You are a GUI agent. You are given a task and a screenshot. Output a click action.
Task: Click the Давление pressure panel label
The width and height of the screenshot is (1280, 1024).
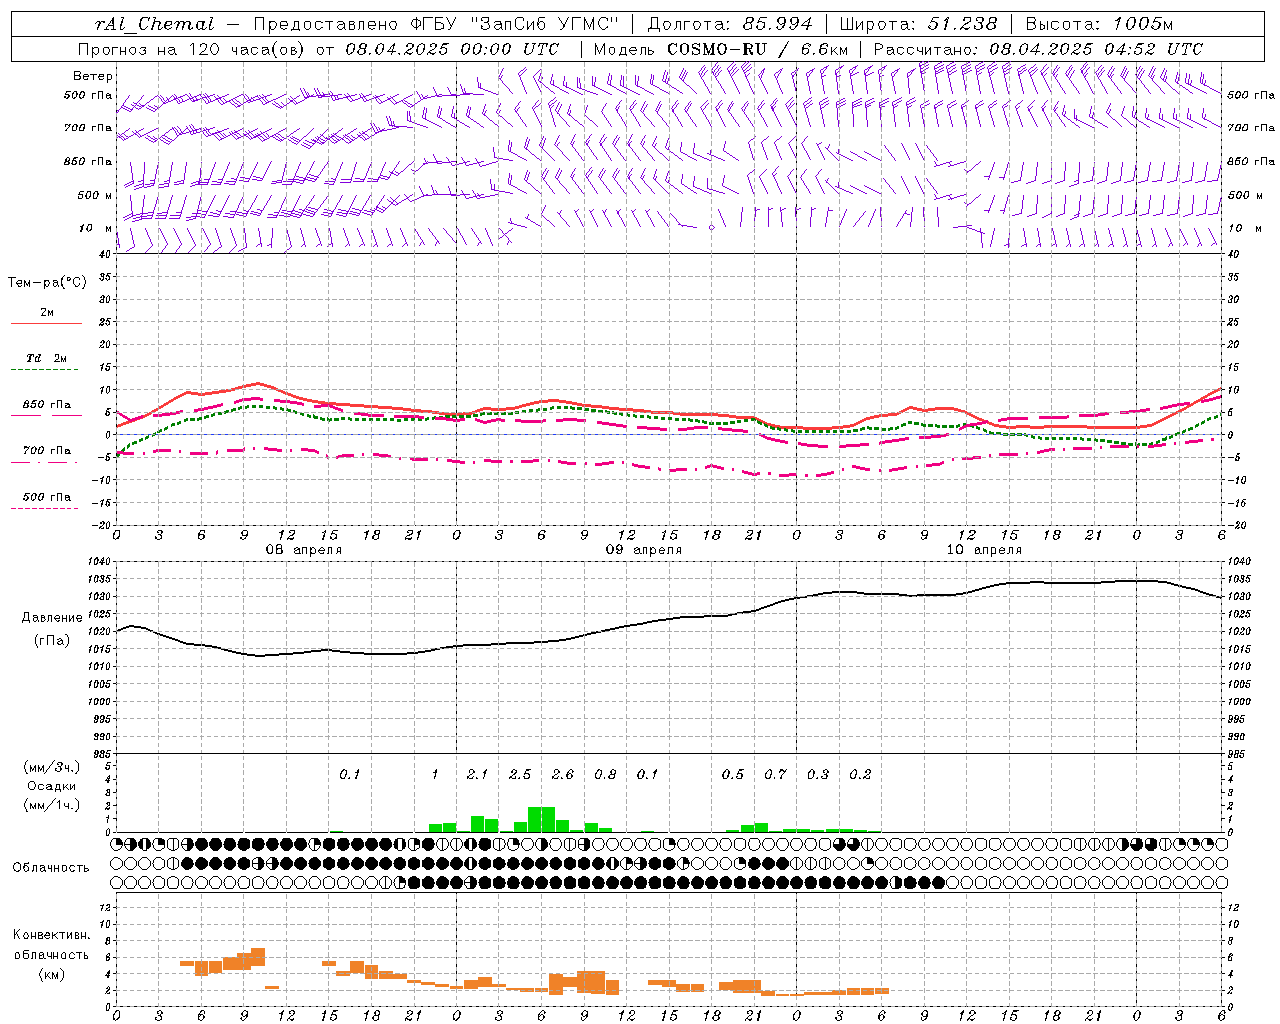point(52,618)
